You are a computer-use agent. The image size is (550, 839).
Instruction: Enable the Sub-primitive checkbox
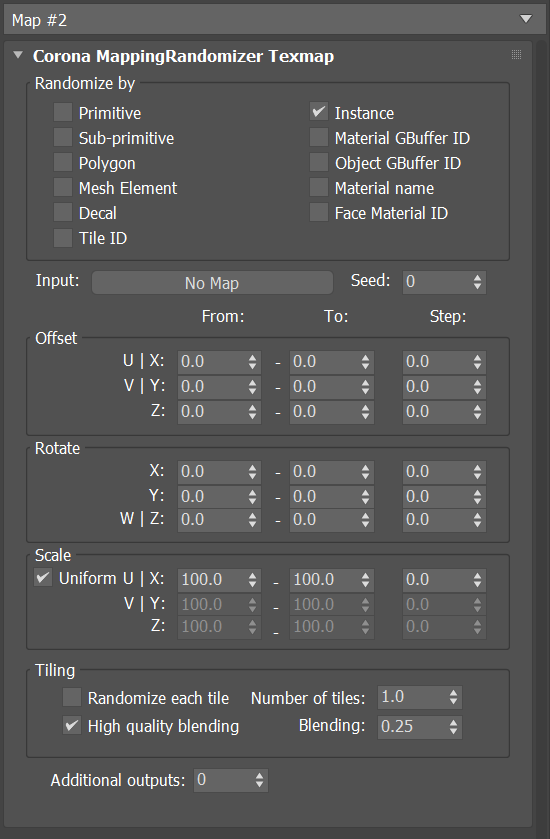pyautogui.click(x=63, y=138)
